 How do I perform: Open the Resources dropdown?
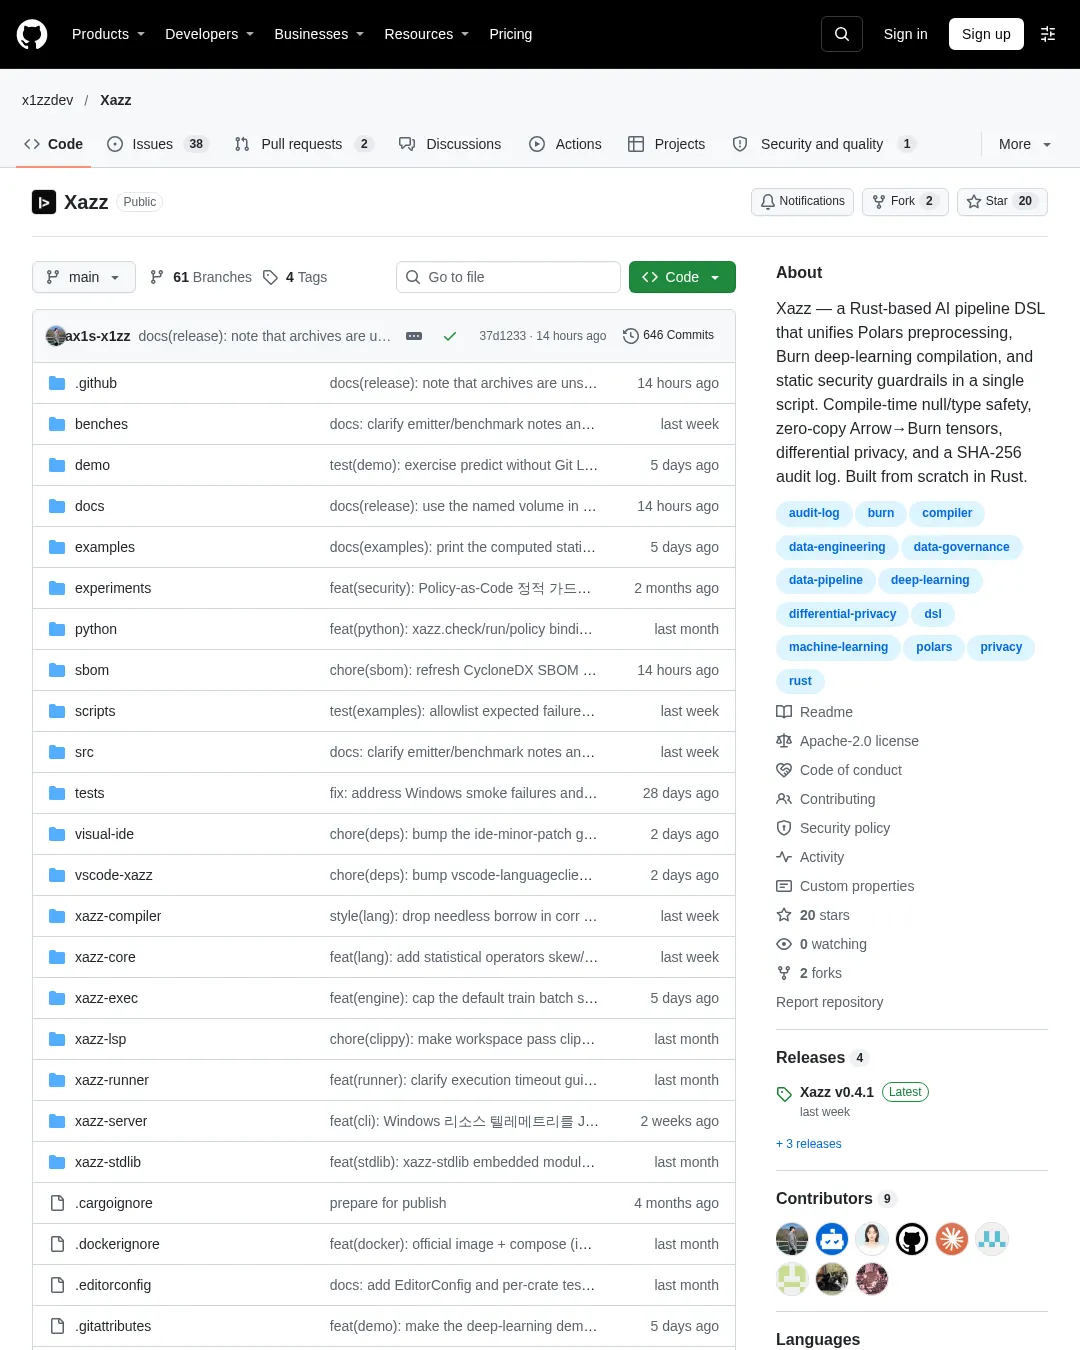pyautogui.click(x=426, y=34)
